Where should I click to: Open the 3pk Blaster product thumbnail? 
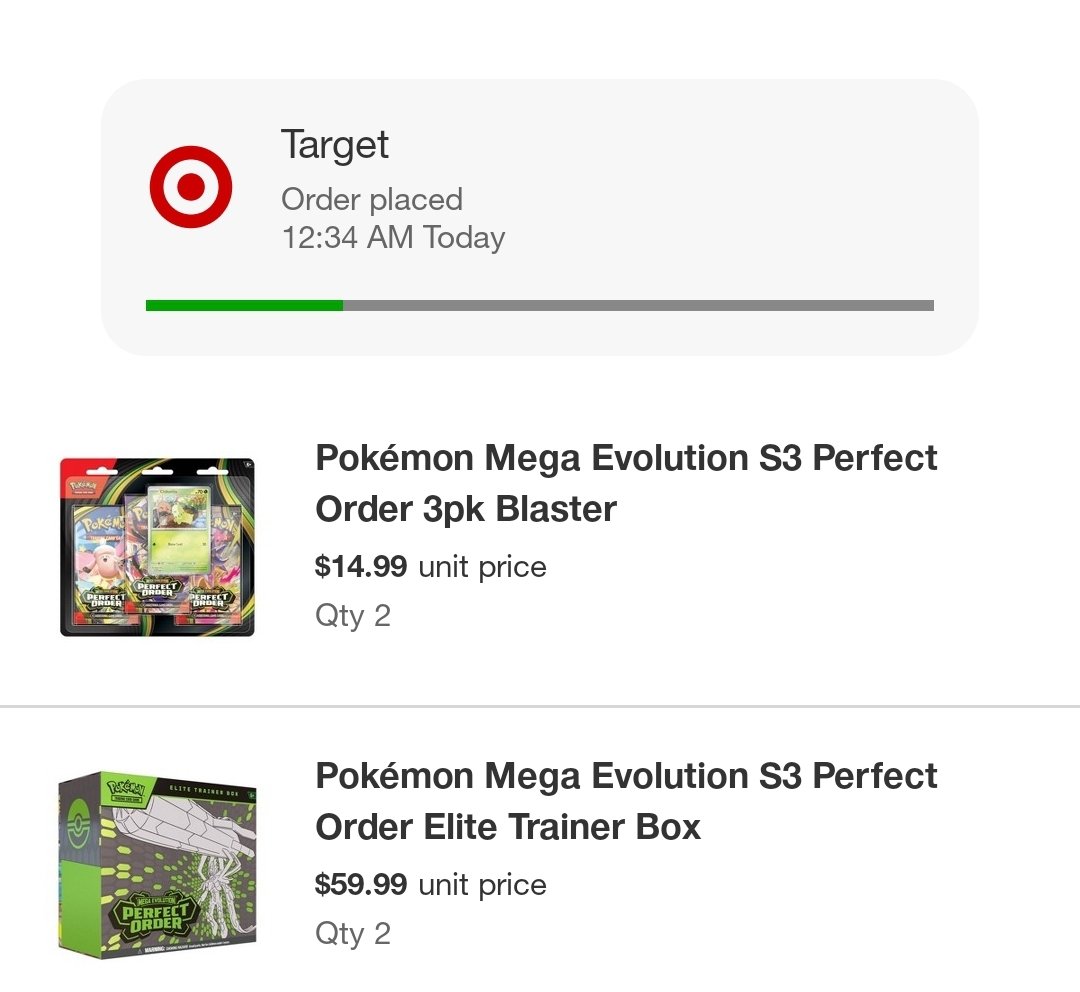pos(157,547)
